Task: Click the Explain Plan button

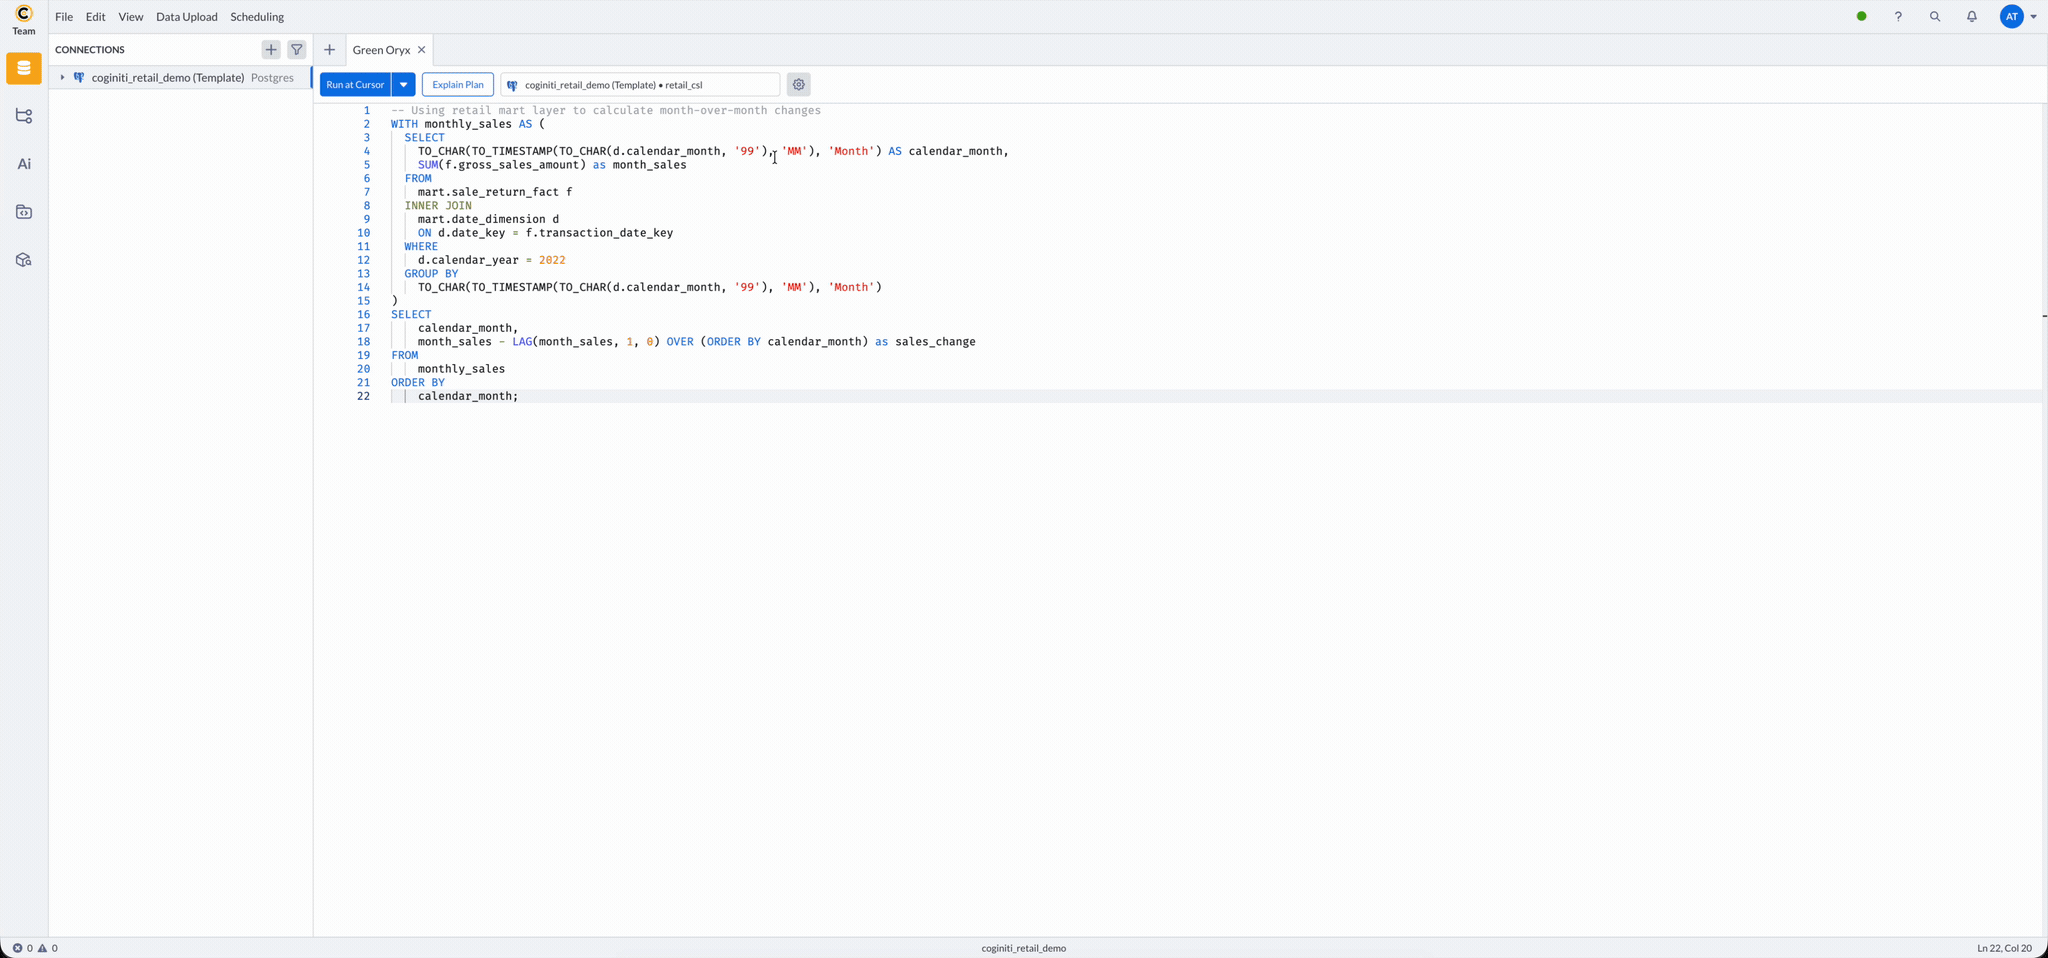Action: click(457, 85)
